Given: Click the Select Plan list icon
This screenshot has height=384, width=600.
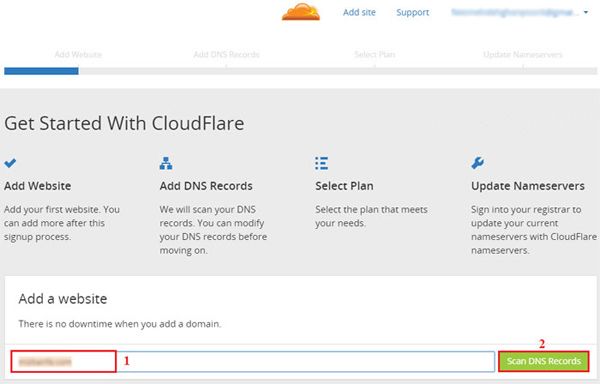Looking at the screenshot, I should [x=321, y=163].
